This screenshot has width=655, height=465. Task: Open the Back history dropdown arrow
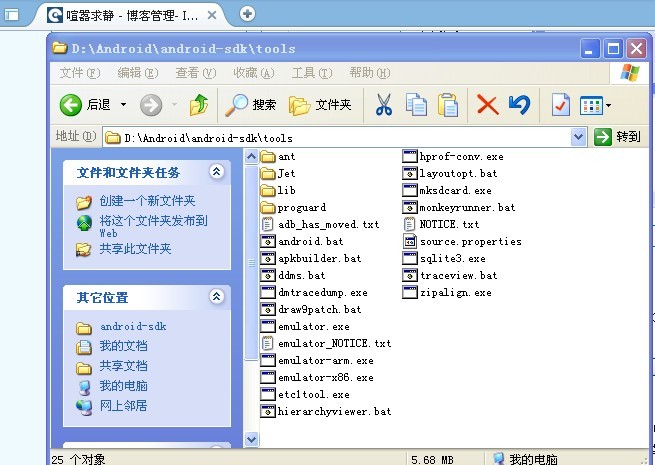pos(123,104)
